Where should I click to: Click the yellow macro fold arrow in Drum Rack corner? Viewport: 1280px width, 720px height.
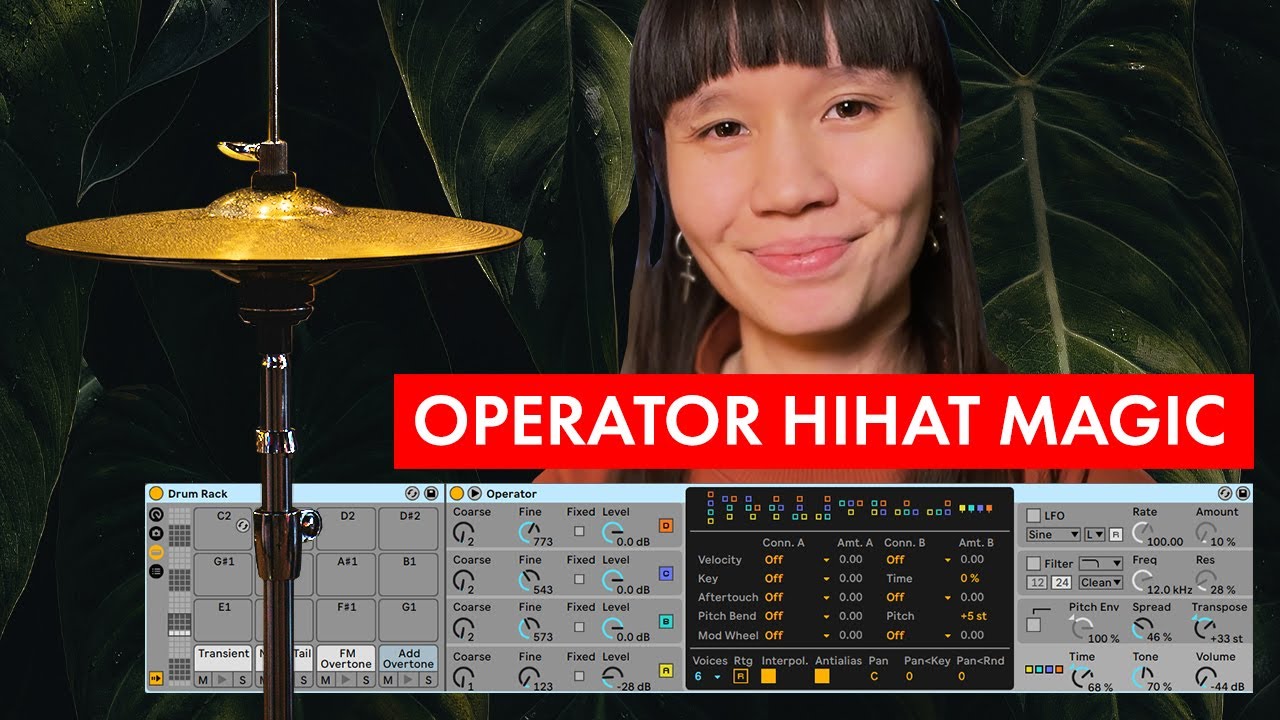155,679
